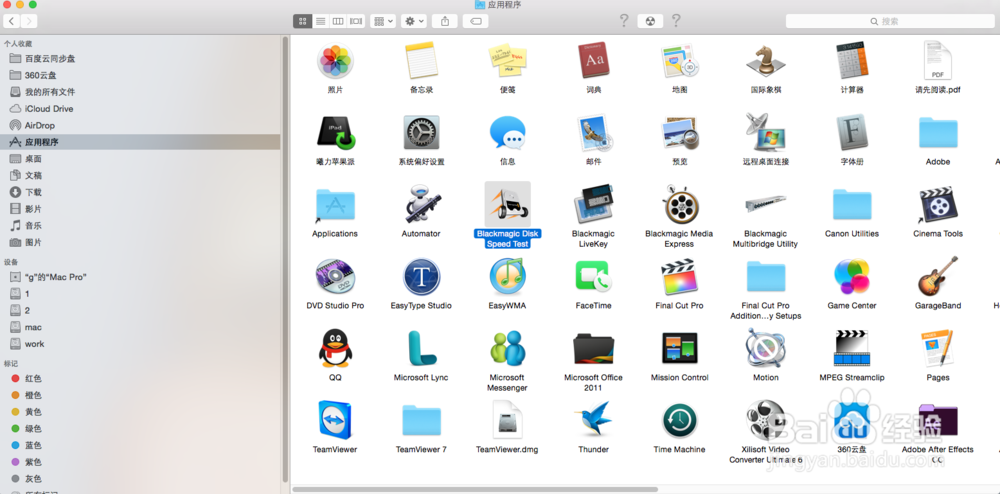The height and width of the screenshot is (494, 1000).
Task: Open the Adobe folder
Action: click(x=938, y=133)
